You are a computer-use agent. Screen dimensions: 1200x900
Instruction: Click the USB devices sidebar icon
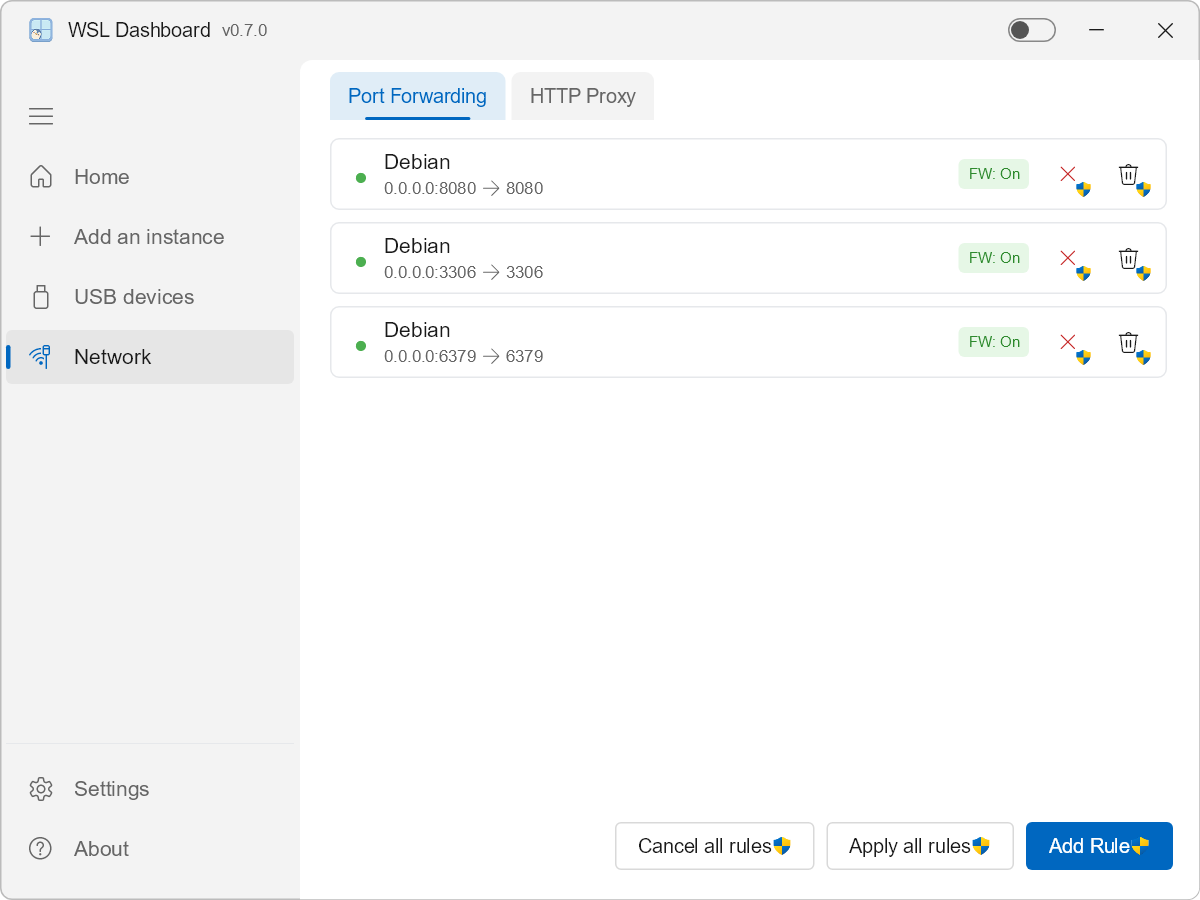[x=41, y=296]
